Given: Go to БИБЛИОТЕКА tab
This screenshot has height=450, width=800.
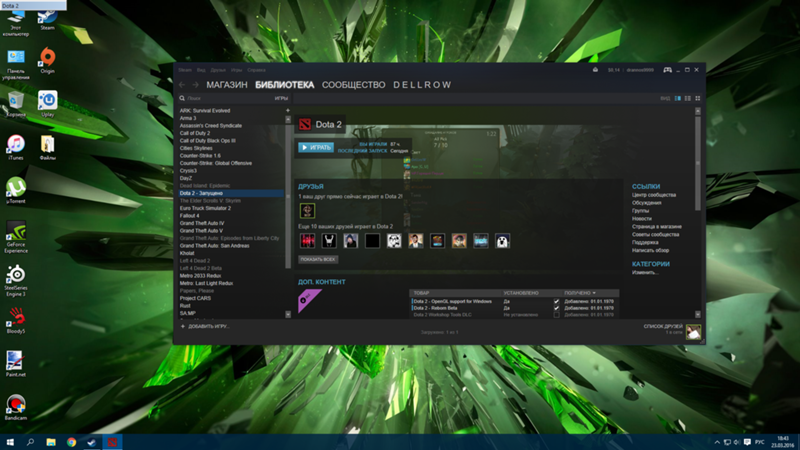Looking at the screenshot, I should tap(285, 85).
